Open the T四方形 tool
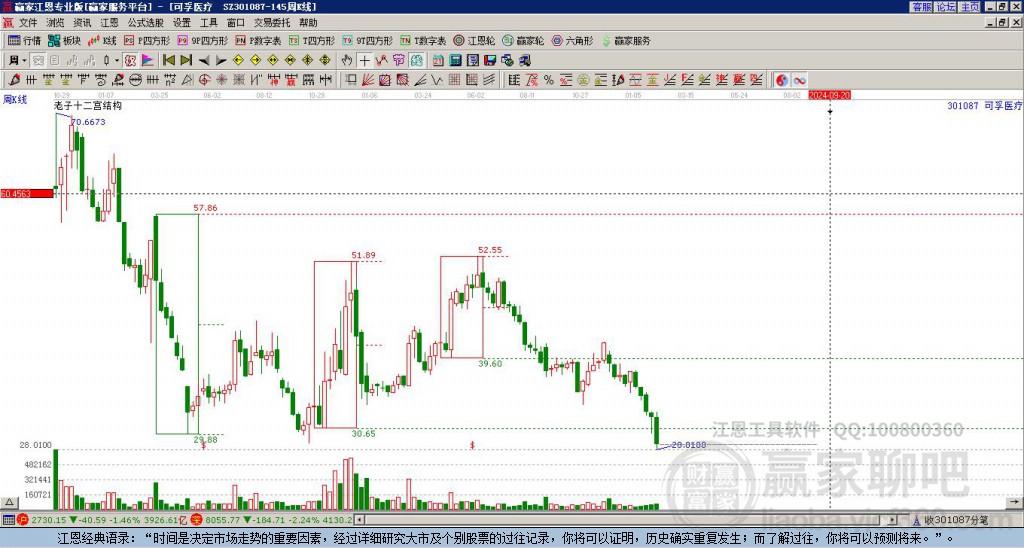Viewport: 1024px width, 548px height. pyautogui.click(x=312, y=40)
